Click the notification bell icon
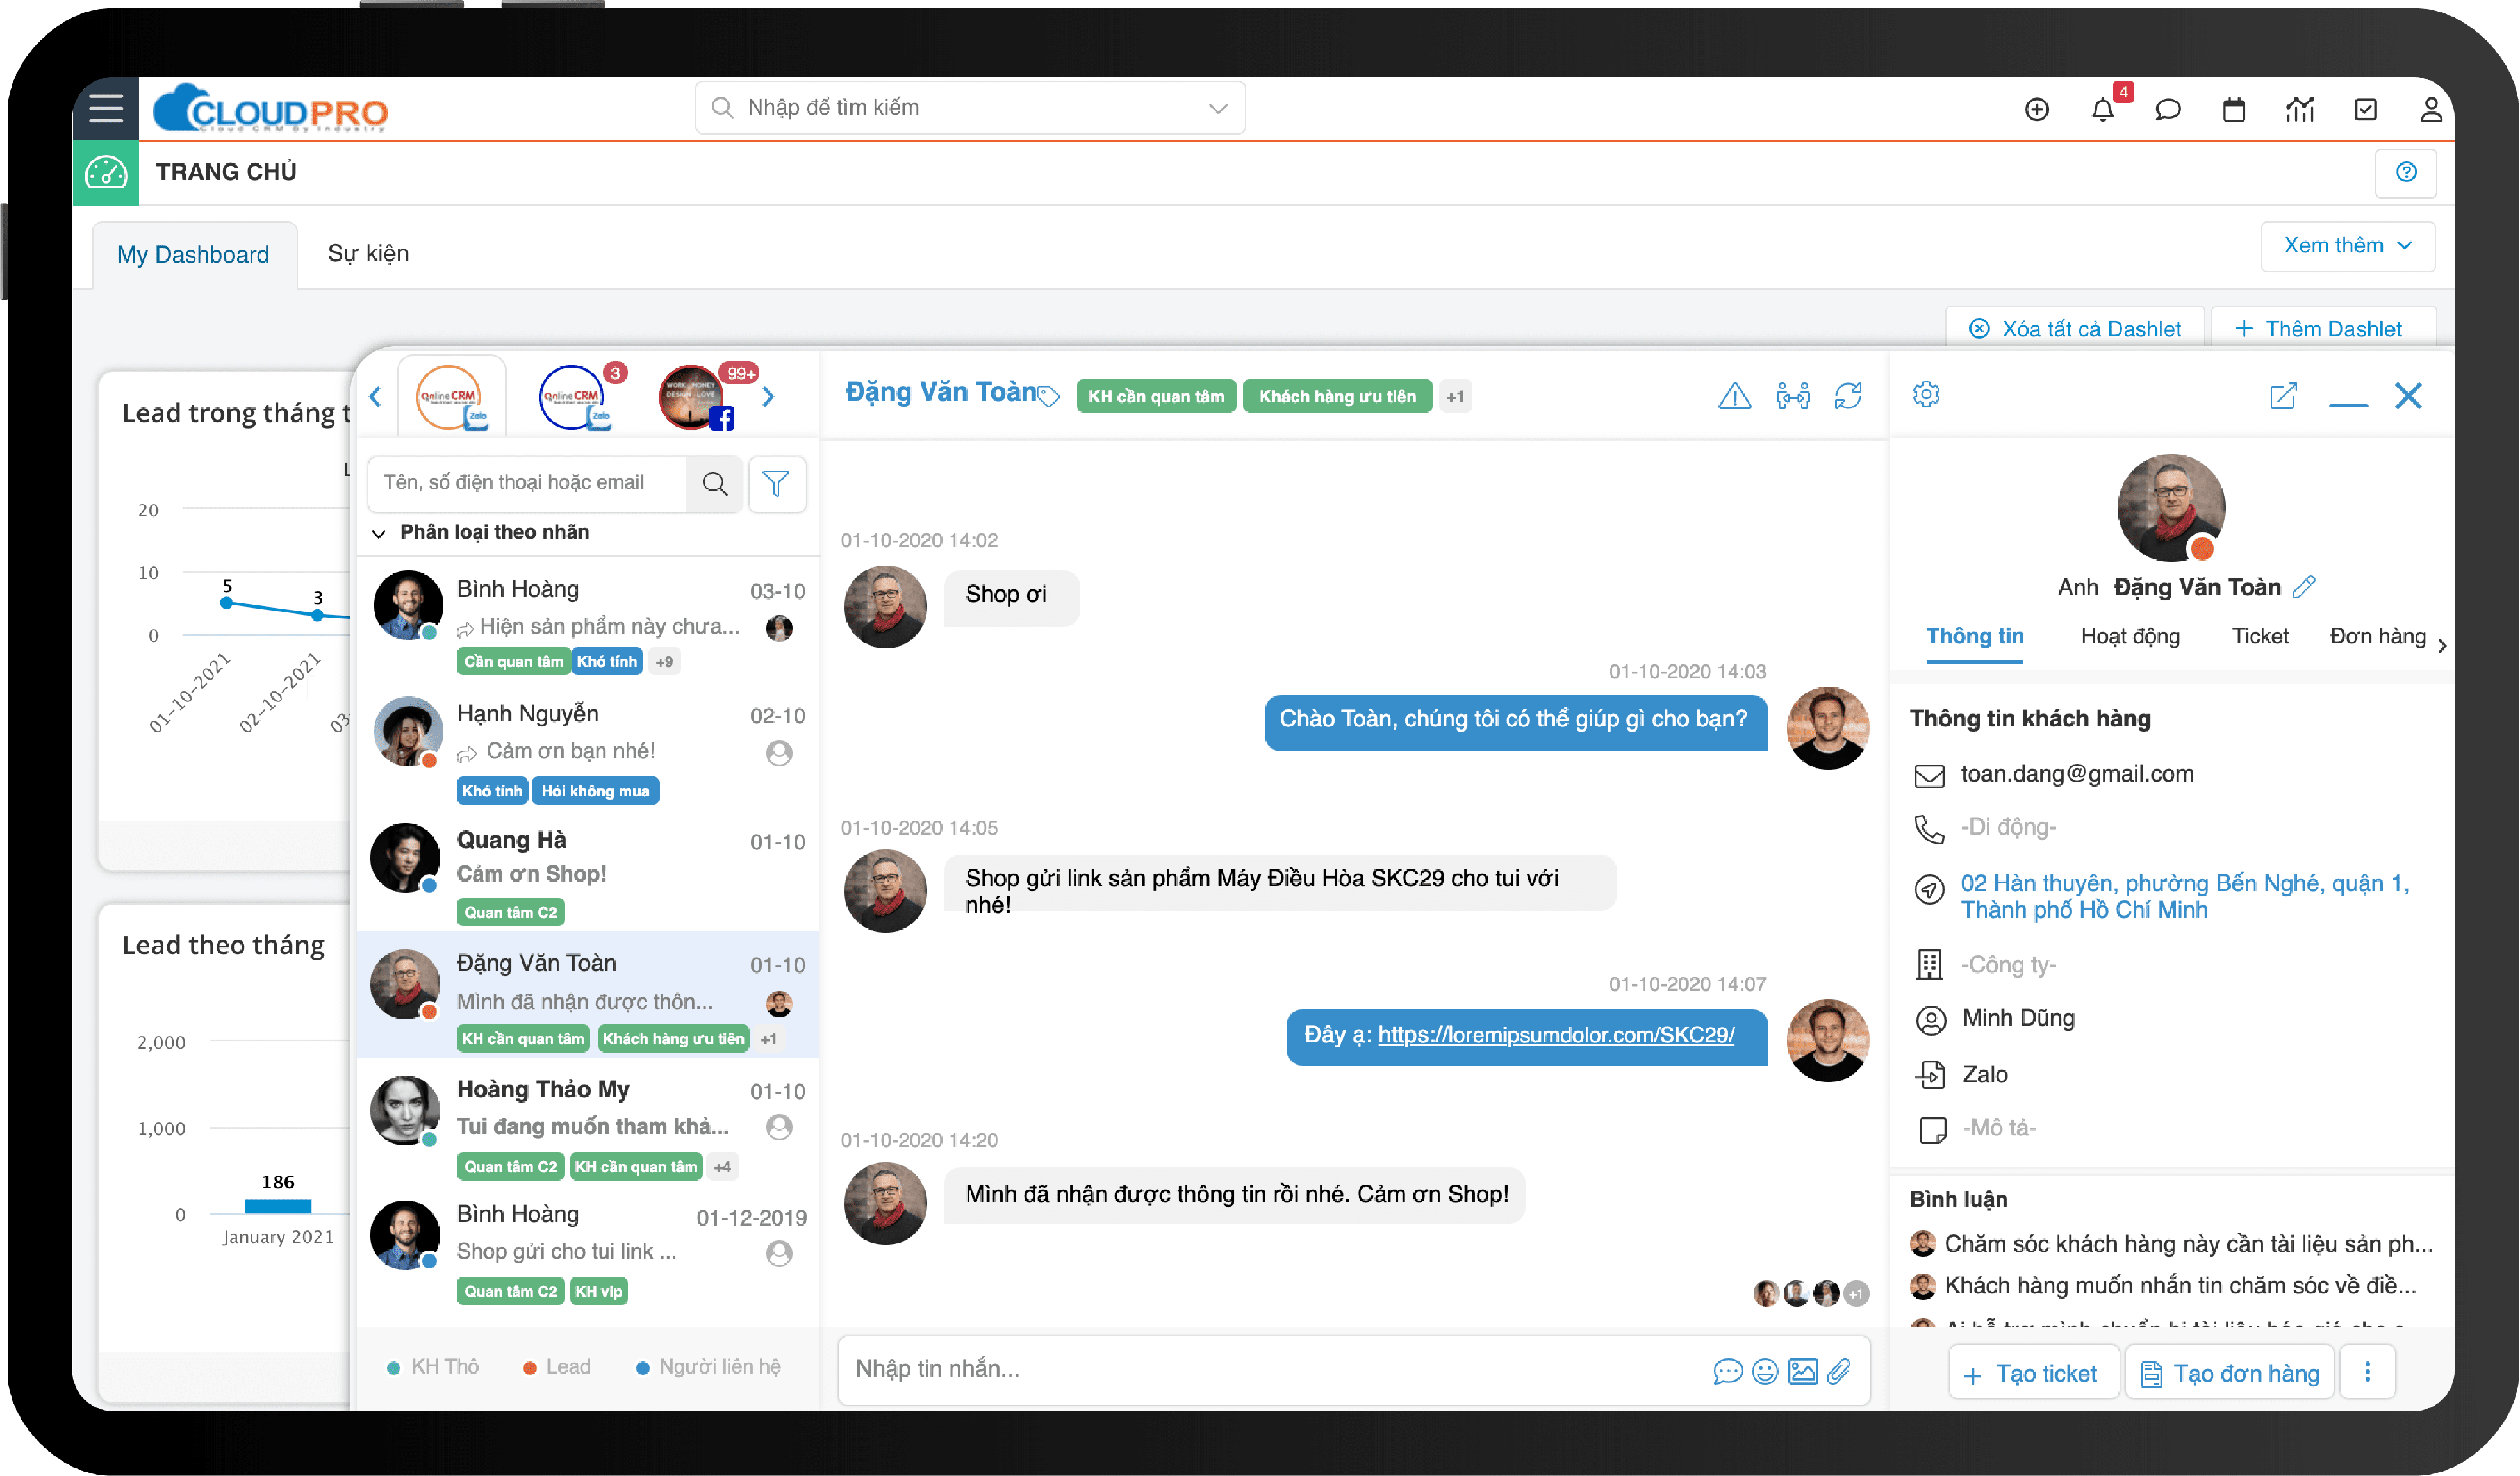This screenshot has width=2520, height=1476. point(2102,110)
